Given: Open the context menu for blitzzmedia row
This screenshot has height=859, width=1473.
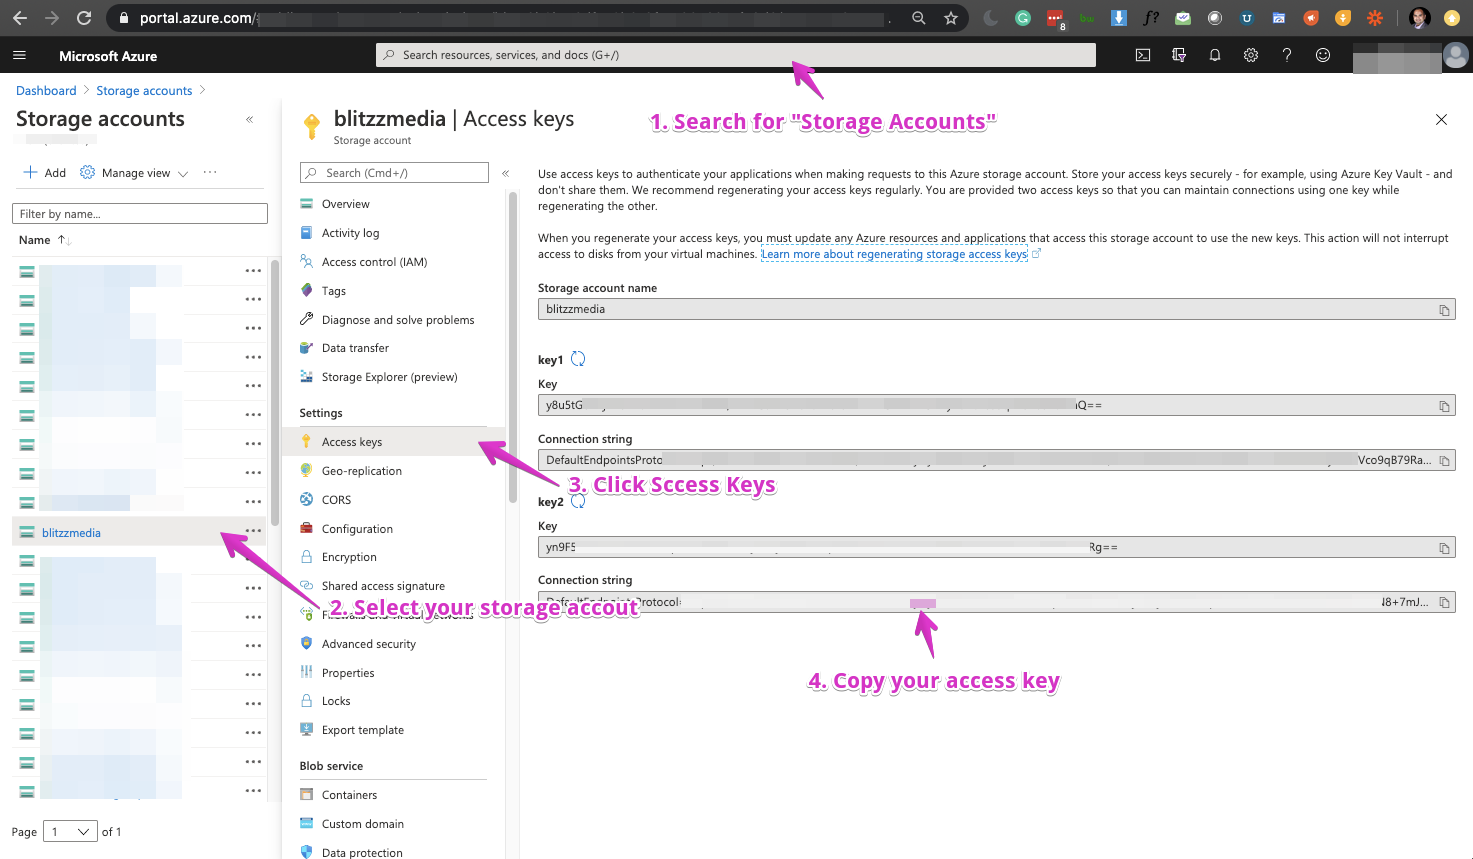Looking at the screenshot, I should (x=253, y=531).
